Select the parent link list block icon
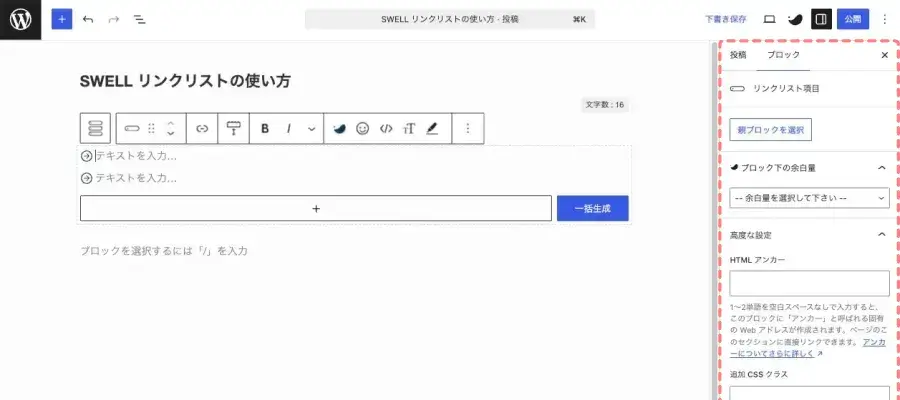900x400 pixels. click(x=95, y=128)
